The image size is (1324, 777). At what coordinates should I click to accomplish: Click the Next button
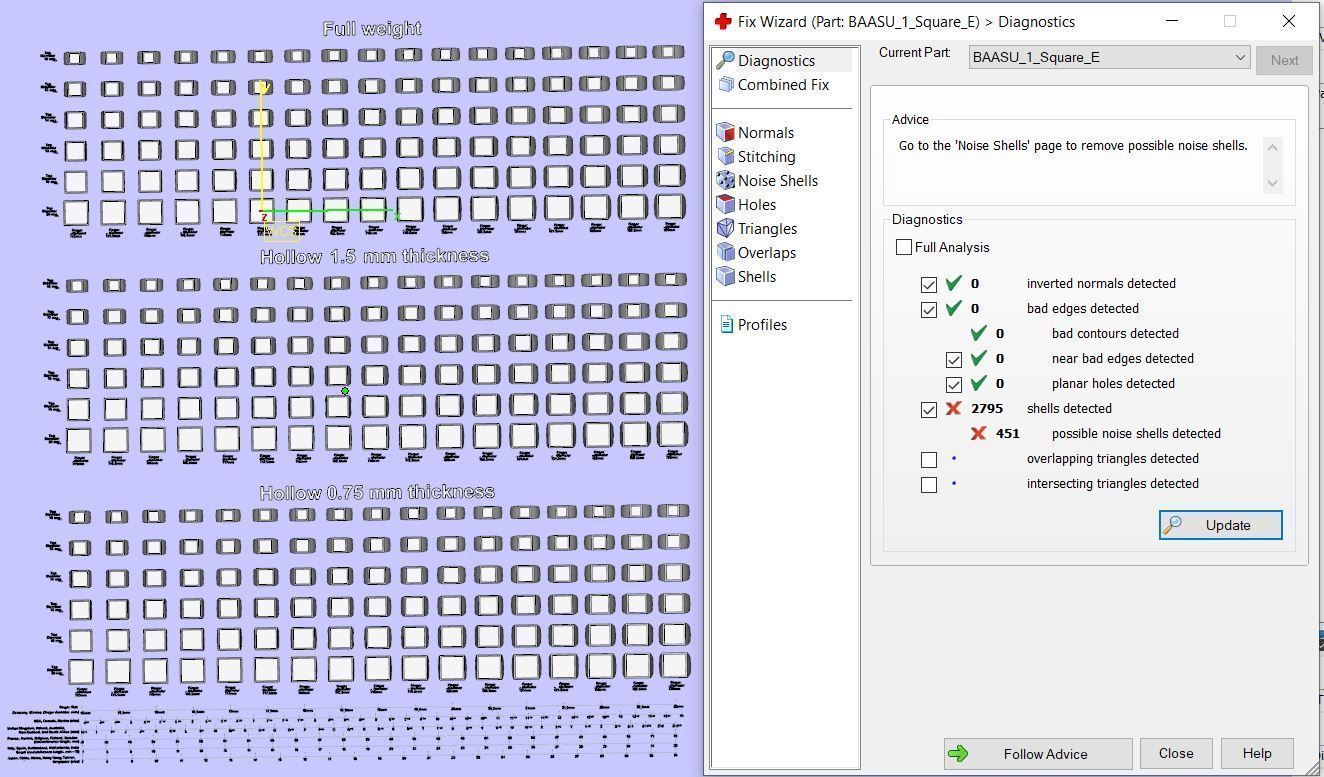pos(1284,59)
